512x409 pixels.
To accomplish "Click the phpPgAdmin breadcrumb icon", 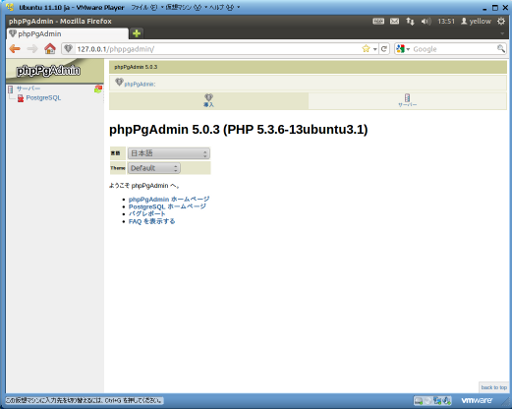I will point(119,82).
